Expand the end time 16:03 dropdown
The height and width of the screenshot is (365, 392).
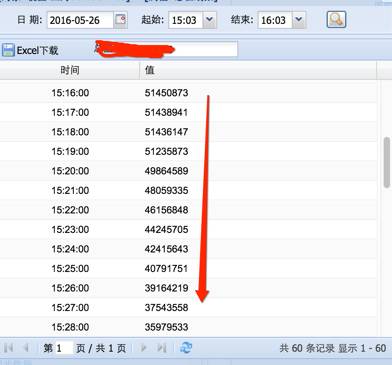(x=299, y=20)
